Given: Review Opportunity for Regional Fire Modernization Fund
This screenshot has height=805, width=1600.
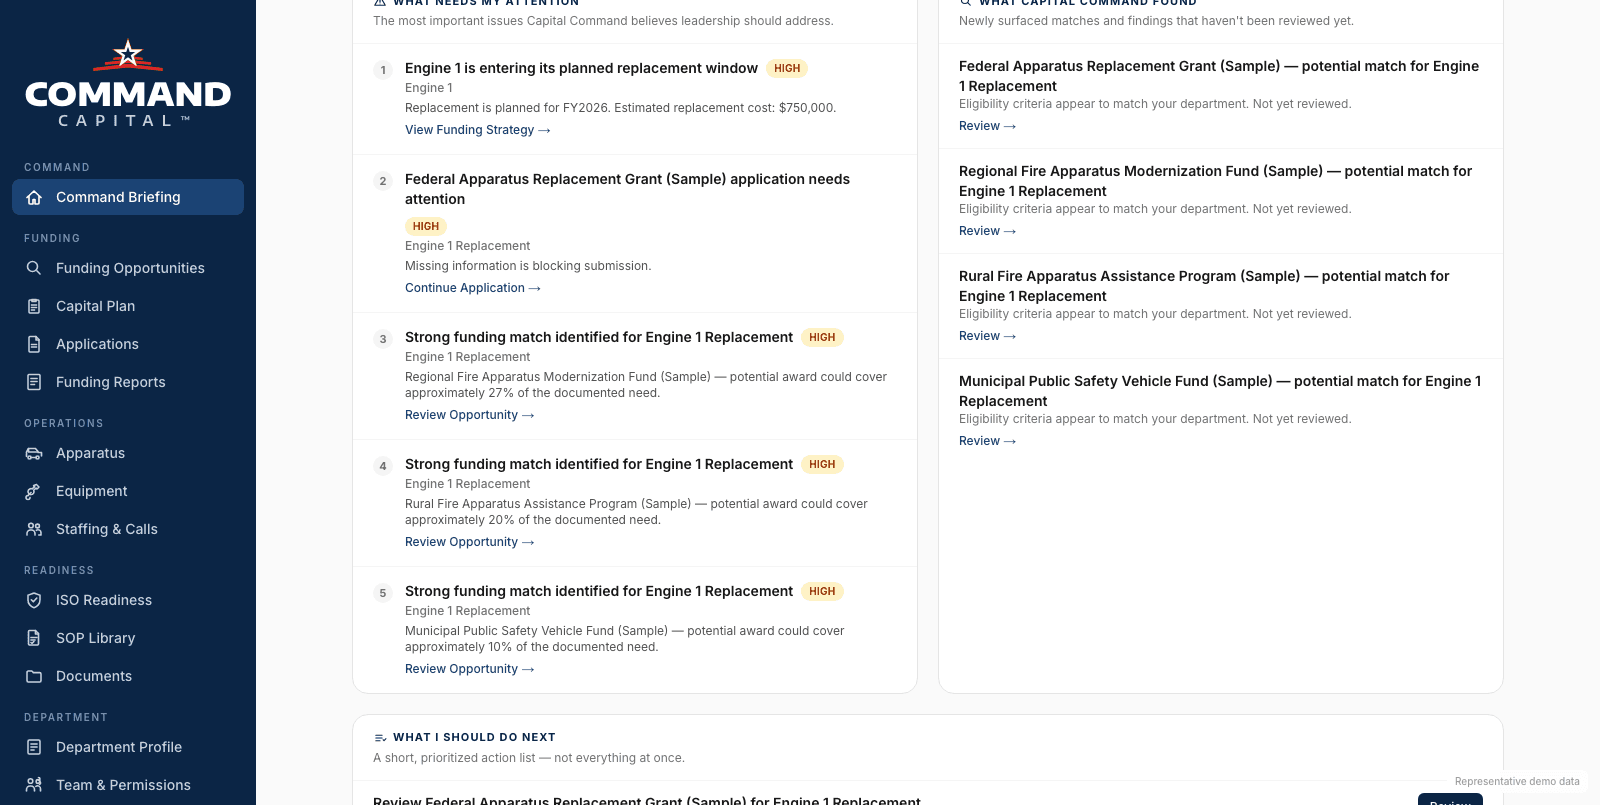Looking at the screenshot, I should point(470,415).
